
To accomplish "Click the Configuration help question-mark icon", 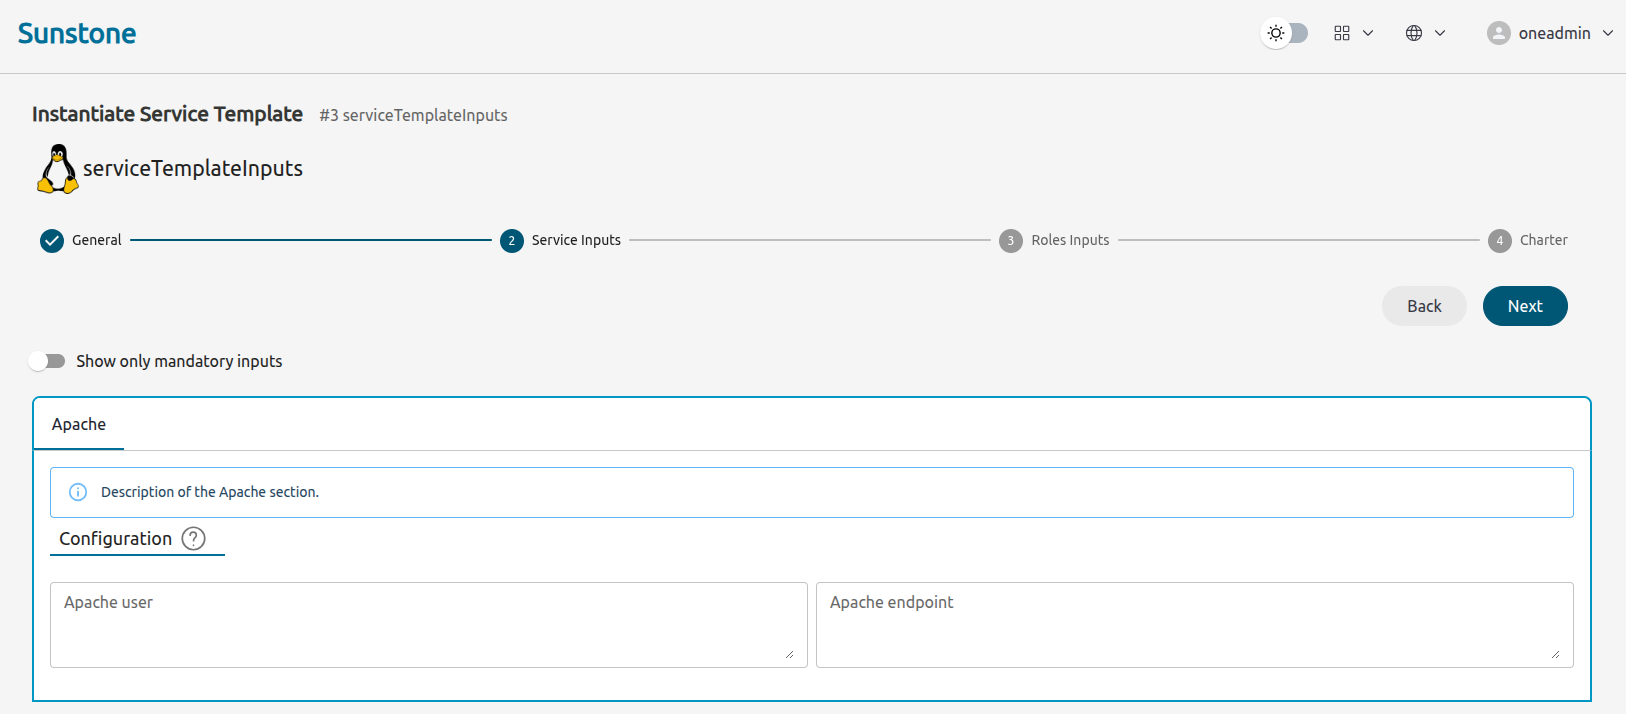I will [x=194, y=539].
